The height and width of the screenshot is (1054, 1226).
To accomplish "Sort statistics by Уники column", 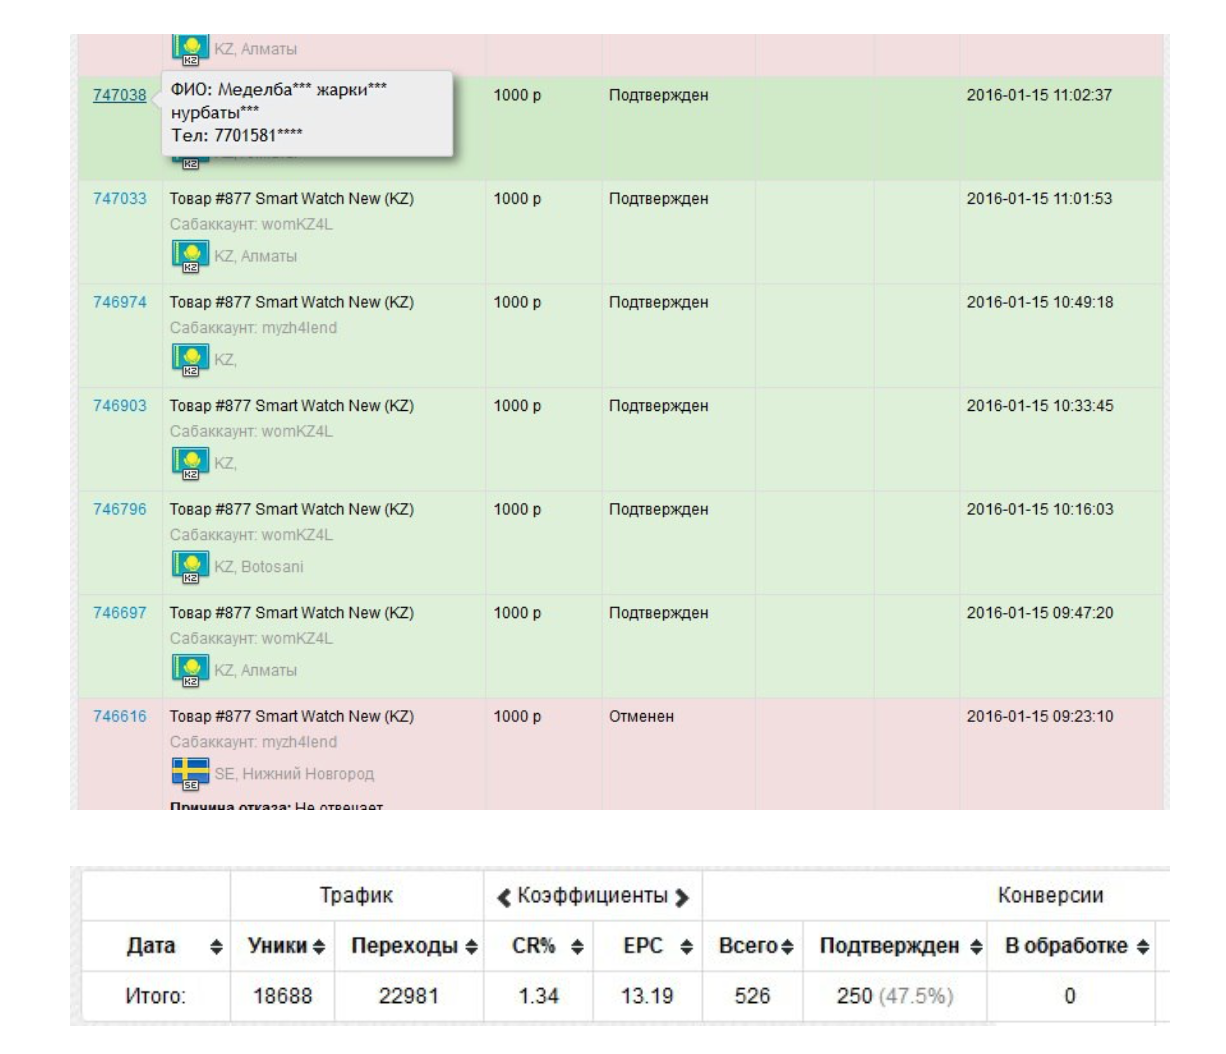I will pyautogui.click(x=283, y=946).
